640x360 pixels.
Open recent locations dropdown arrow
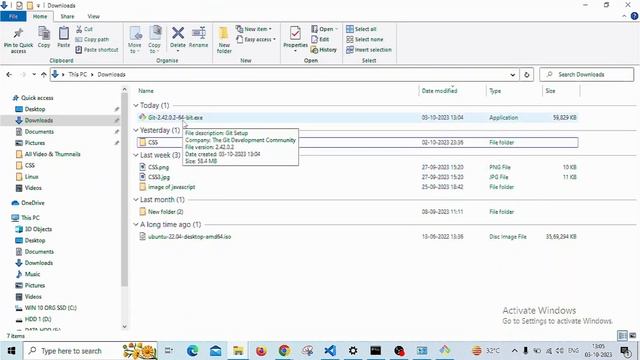point(34,74)
